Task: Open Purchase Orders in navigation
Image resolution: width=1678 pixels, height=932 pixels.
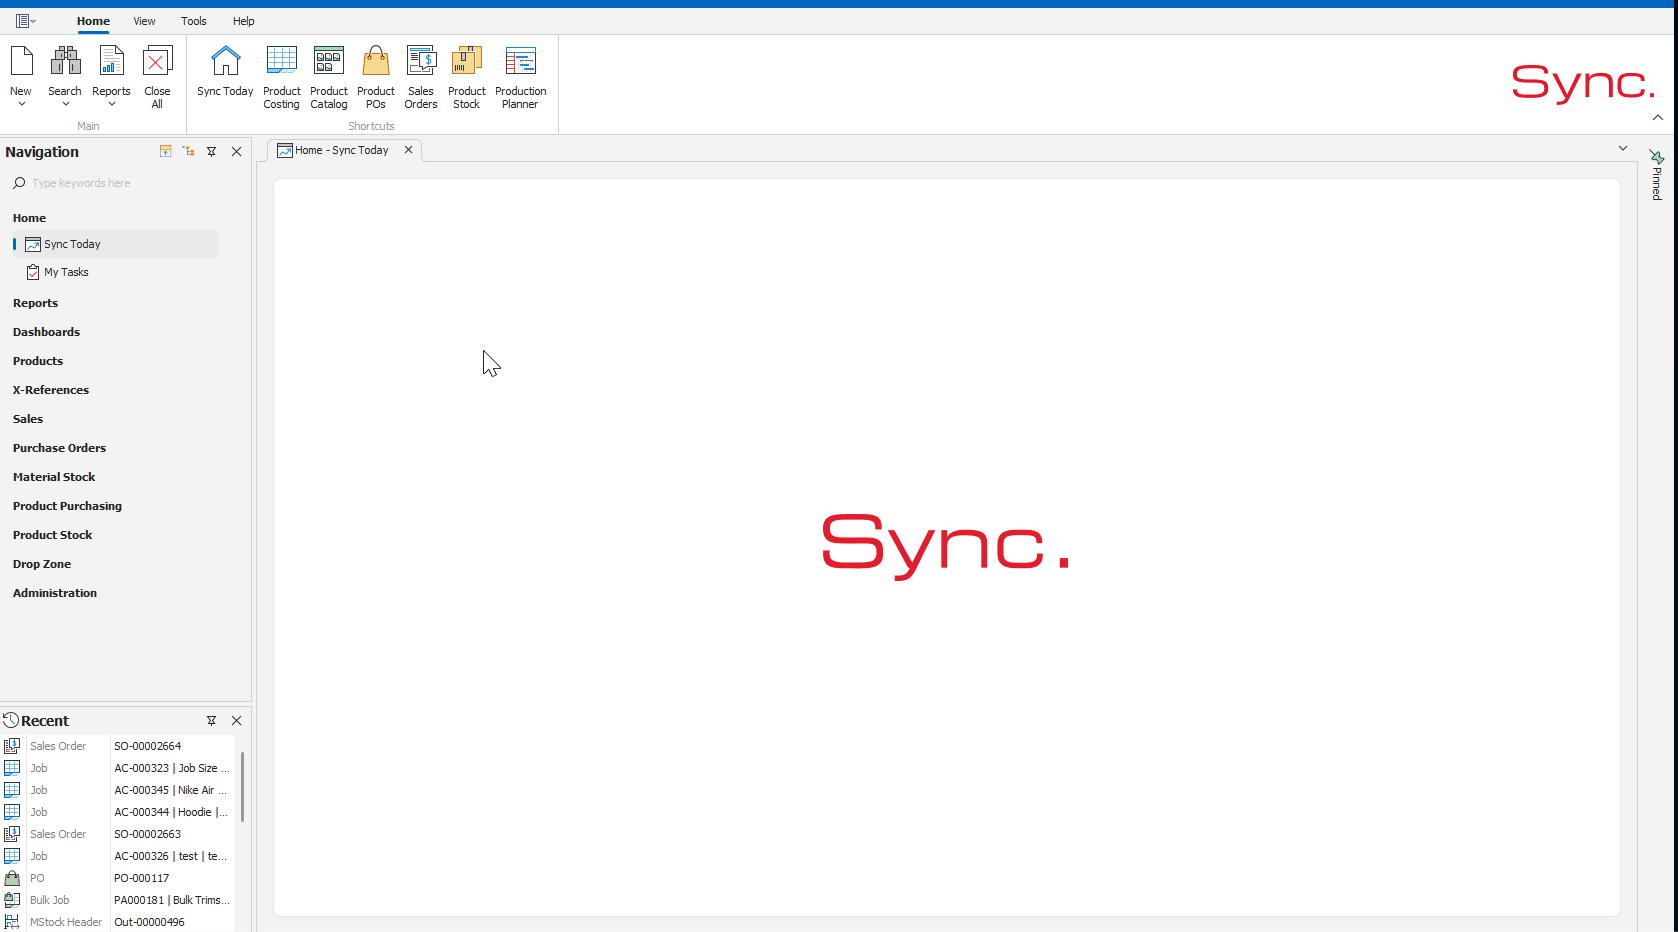Action: pyautogui.click(x=59, y=448)
